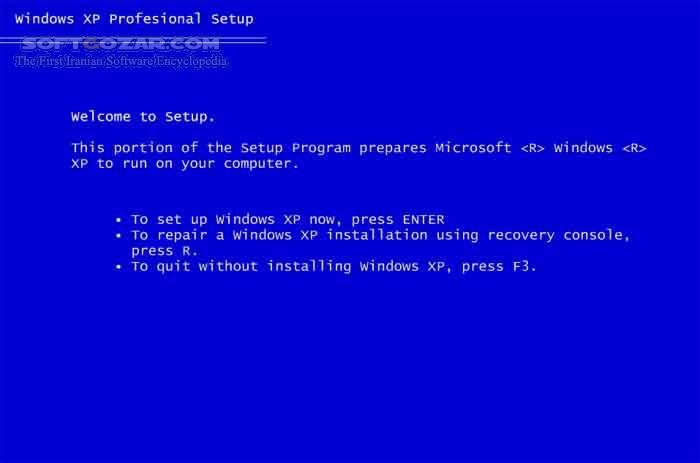Click the bullet beside quit without installing
The height and width of the screenshot is (463, 700).
click(118, 267)
